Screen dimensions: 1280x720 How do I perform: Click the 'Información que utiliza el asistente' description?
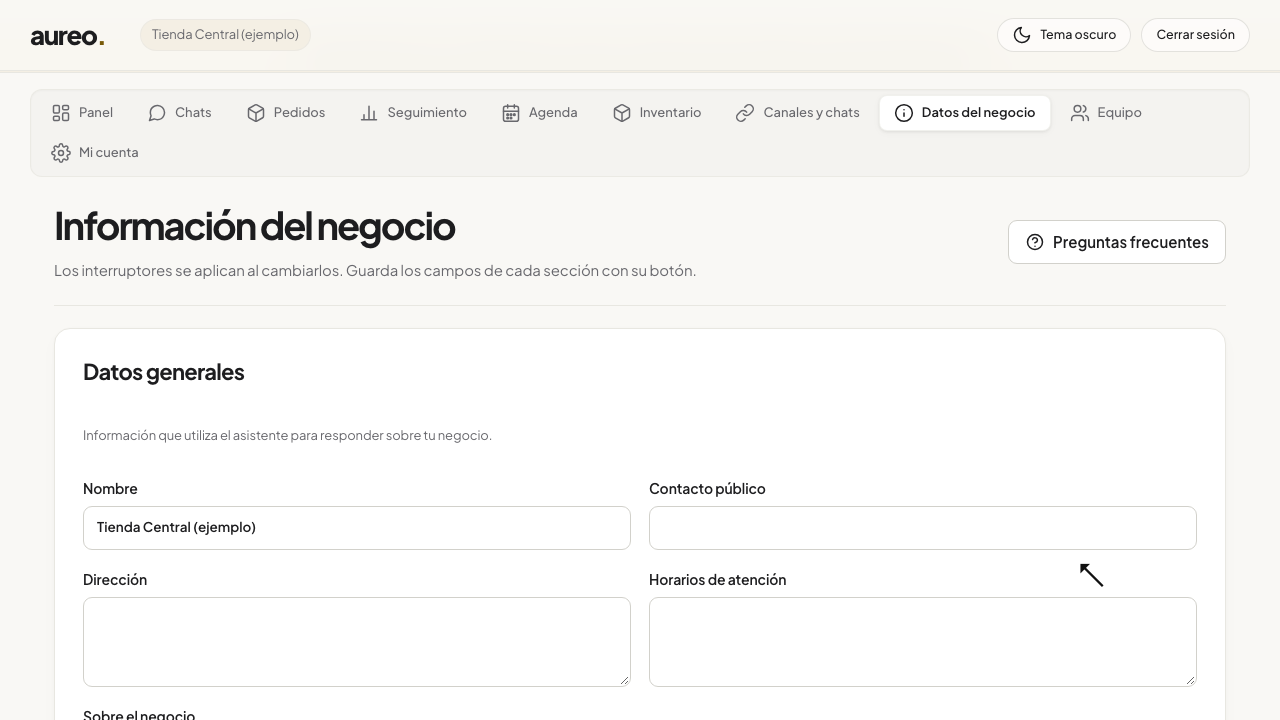coord(288,435)
